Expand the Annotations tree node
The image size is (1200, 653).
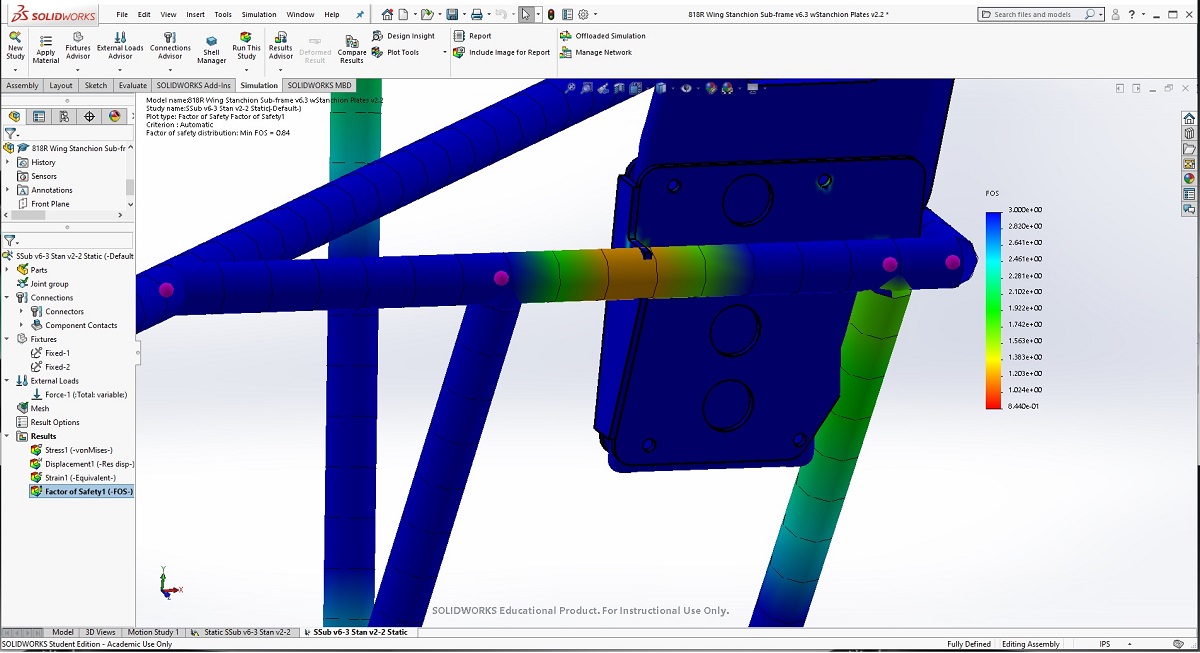(8, 190)
